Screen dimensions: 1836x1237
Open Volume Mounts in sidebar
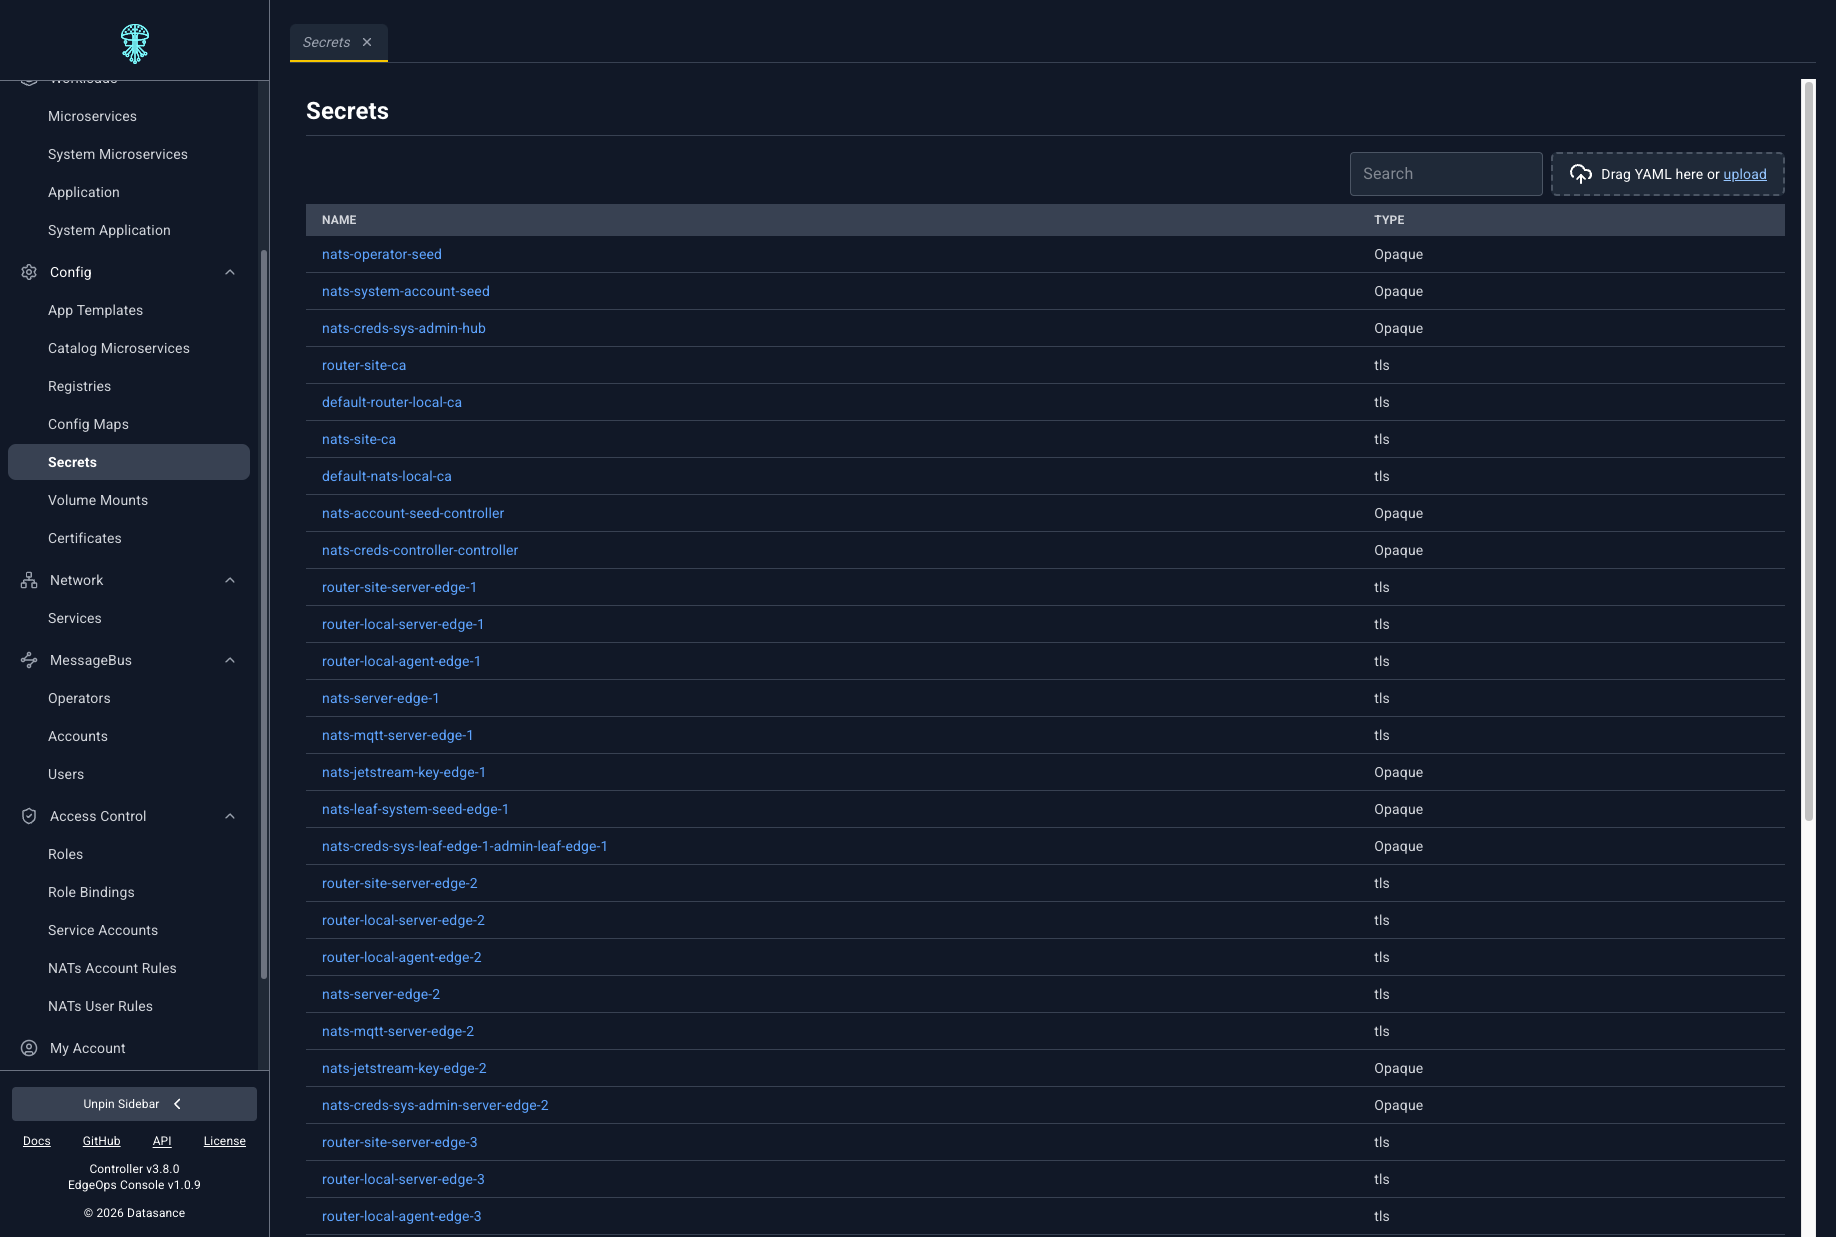(x=98, y=500)
